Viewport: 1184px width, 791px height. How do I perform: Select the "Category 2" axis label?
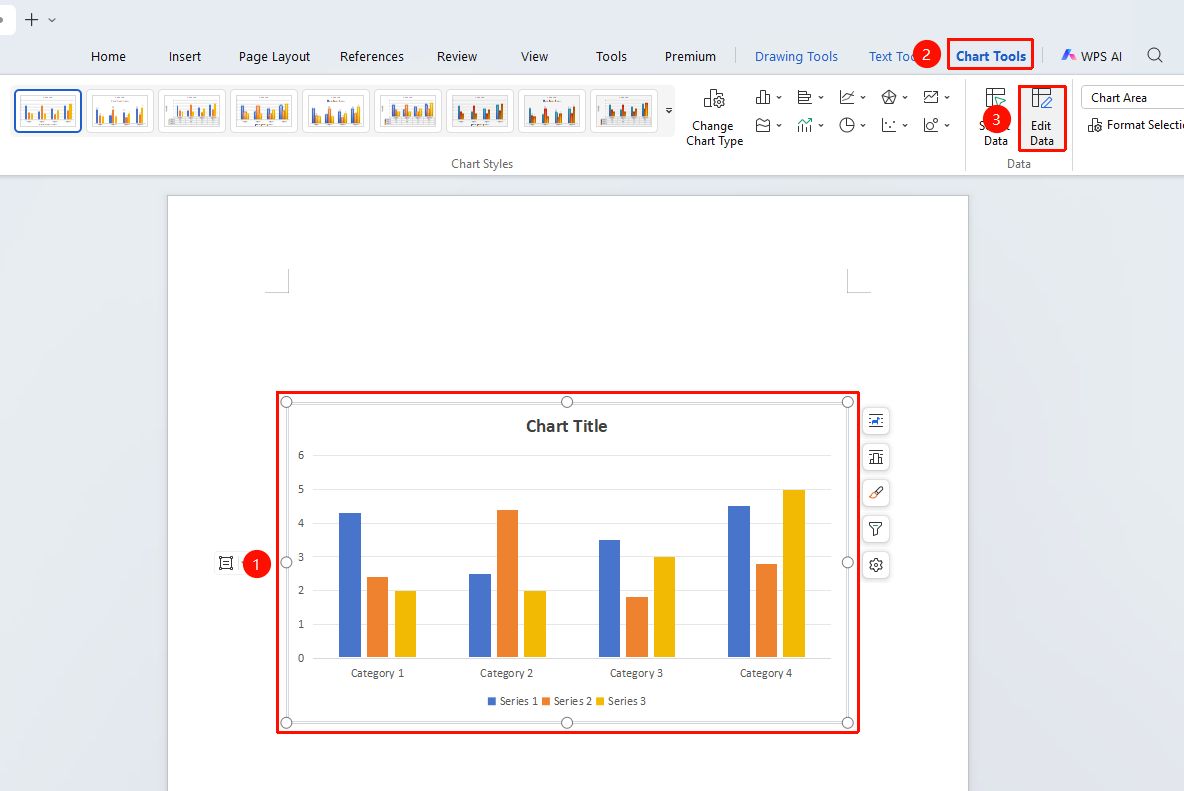coord(507,673)
